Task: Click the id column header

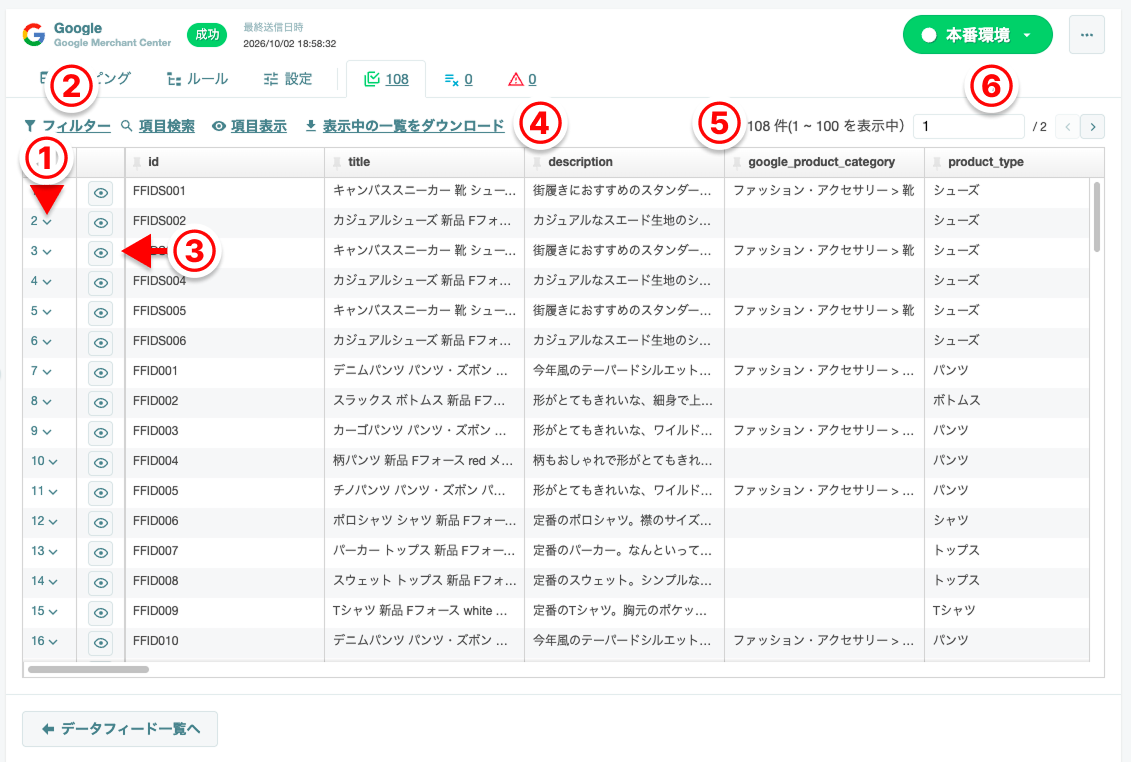Action: 225,162
